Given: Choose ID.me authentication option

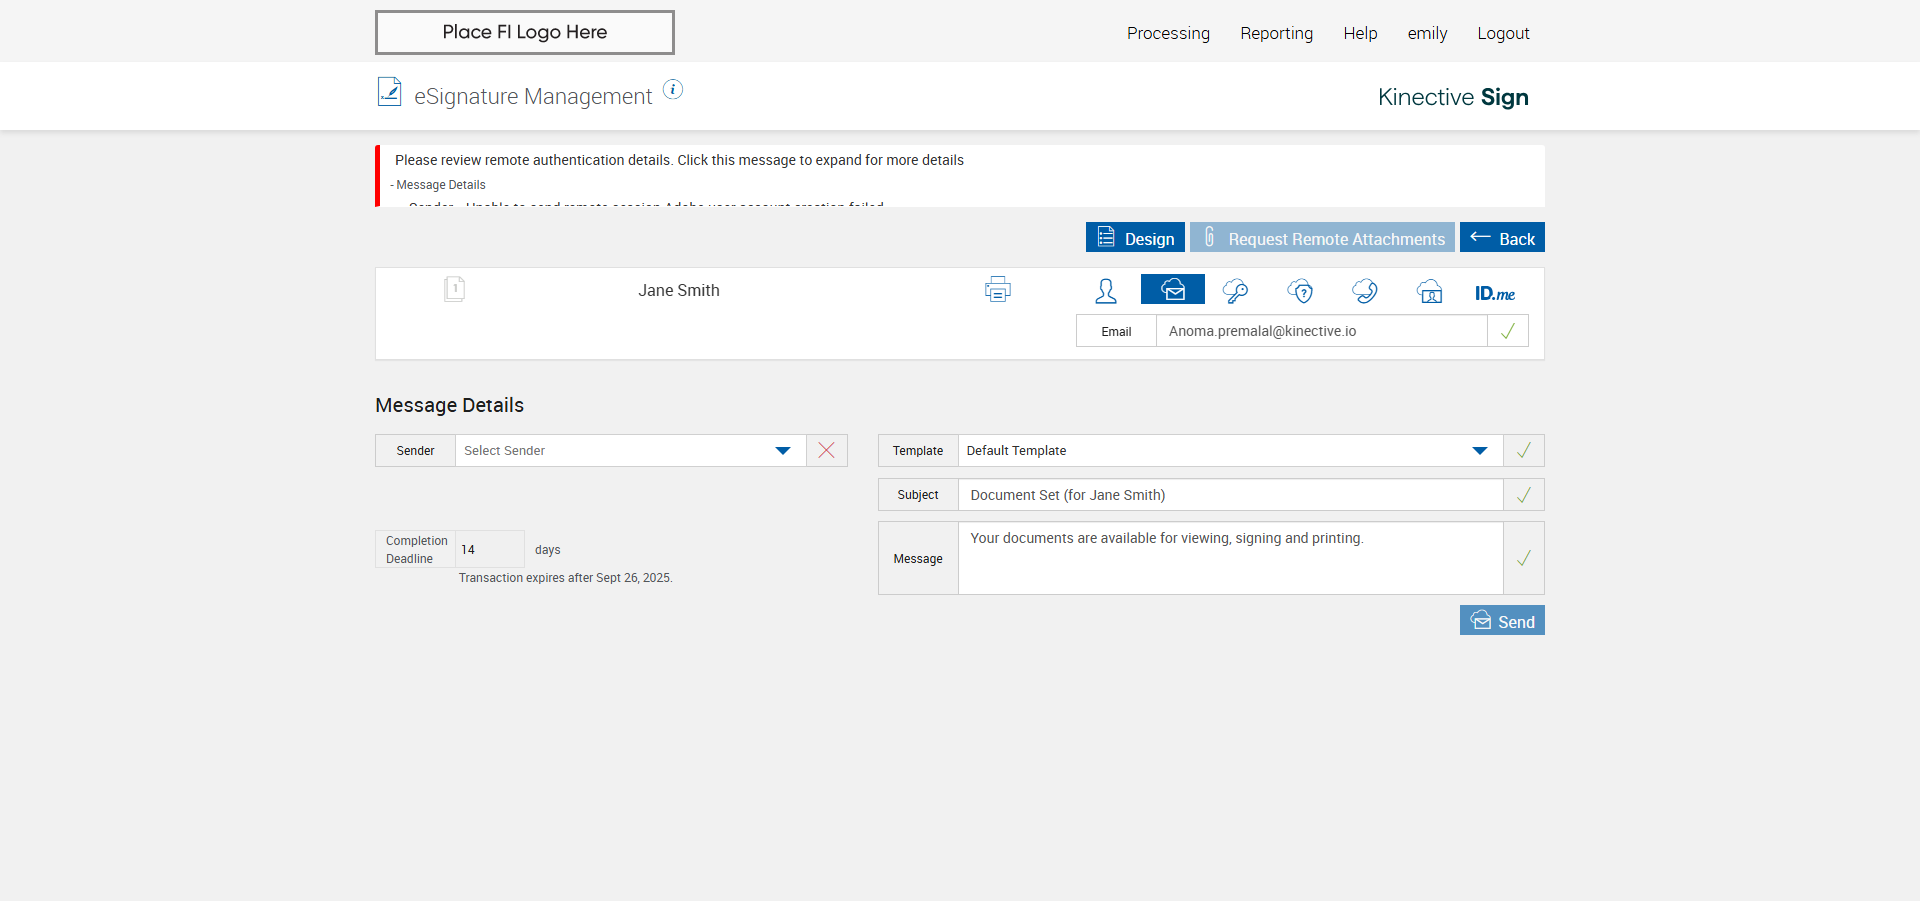Looking at the screenshot, I should (x=1494, y=293).
